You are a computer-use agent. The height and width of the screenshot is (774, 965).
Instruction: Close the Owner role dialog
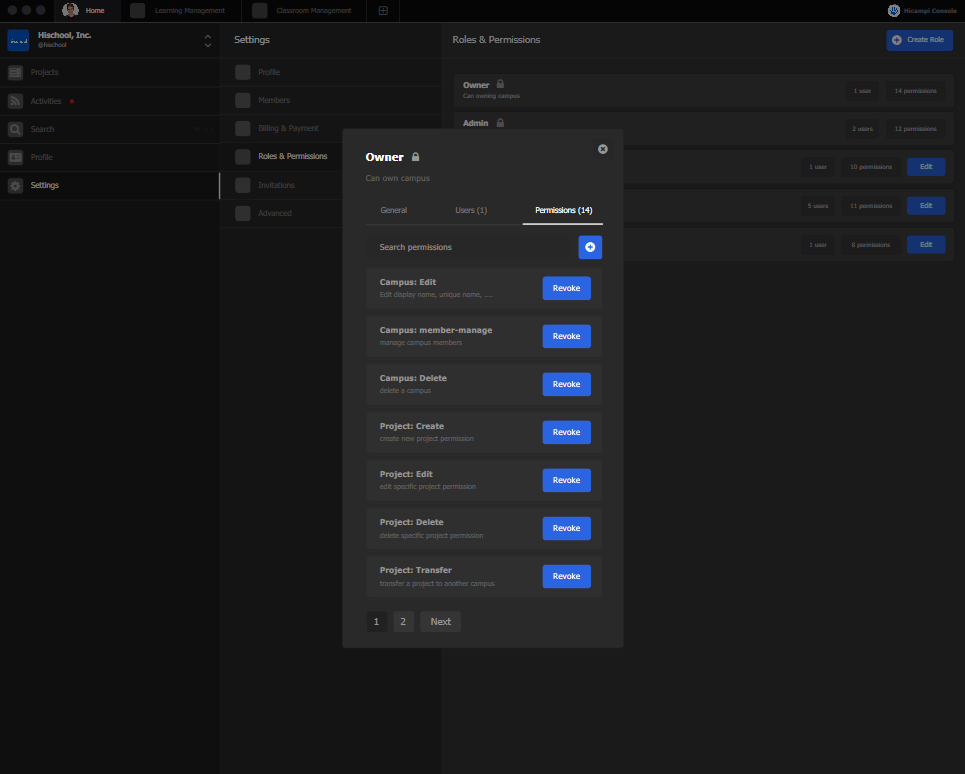pyautogui.click(x=602, y=149)
